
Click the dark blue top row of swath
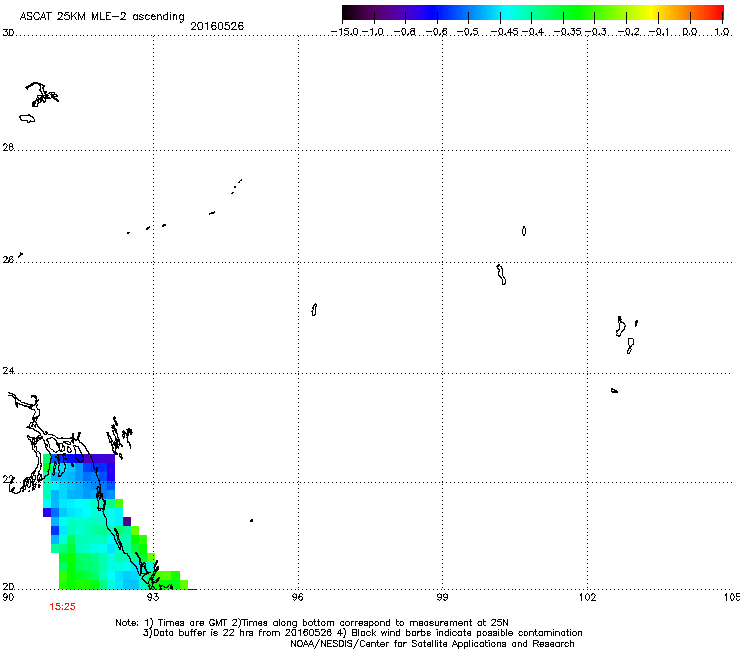point(83,458)
